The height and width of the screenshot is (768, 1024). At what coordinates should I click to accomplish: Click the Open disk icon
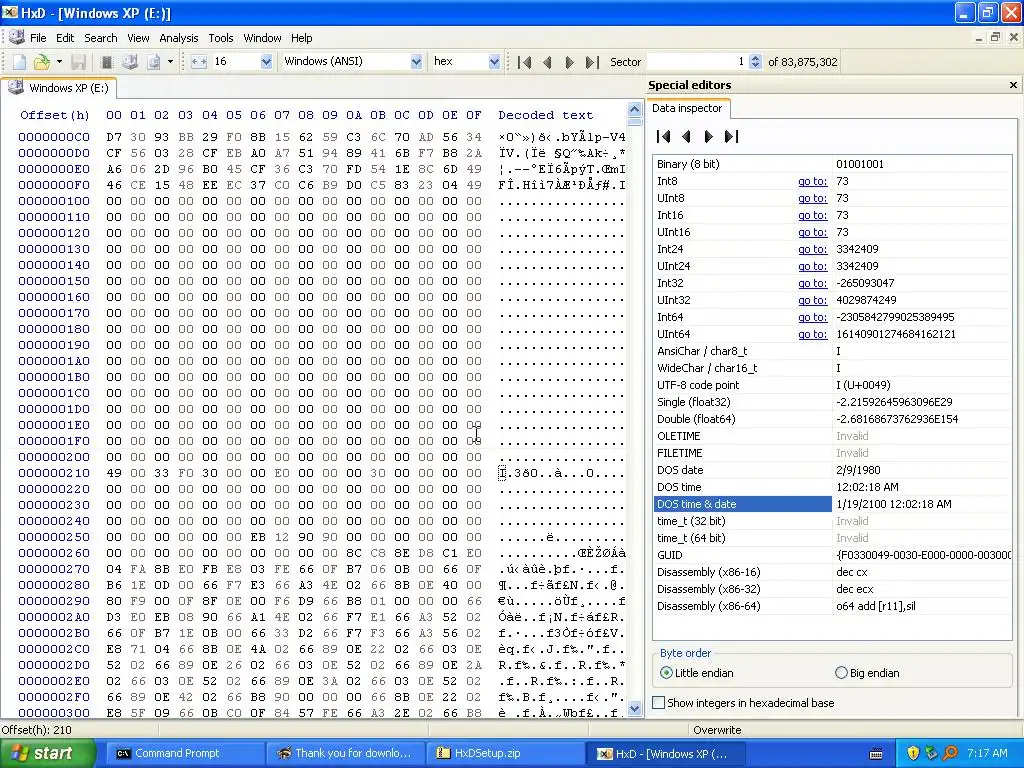(130, 61)
